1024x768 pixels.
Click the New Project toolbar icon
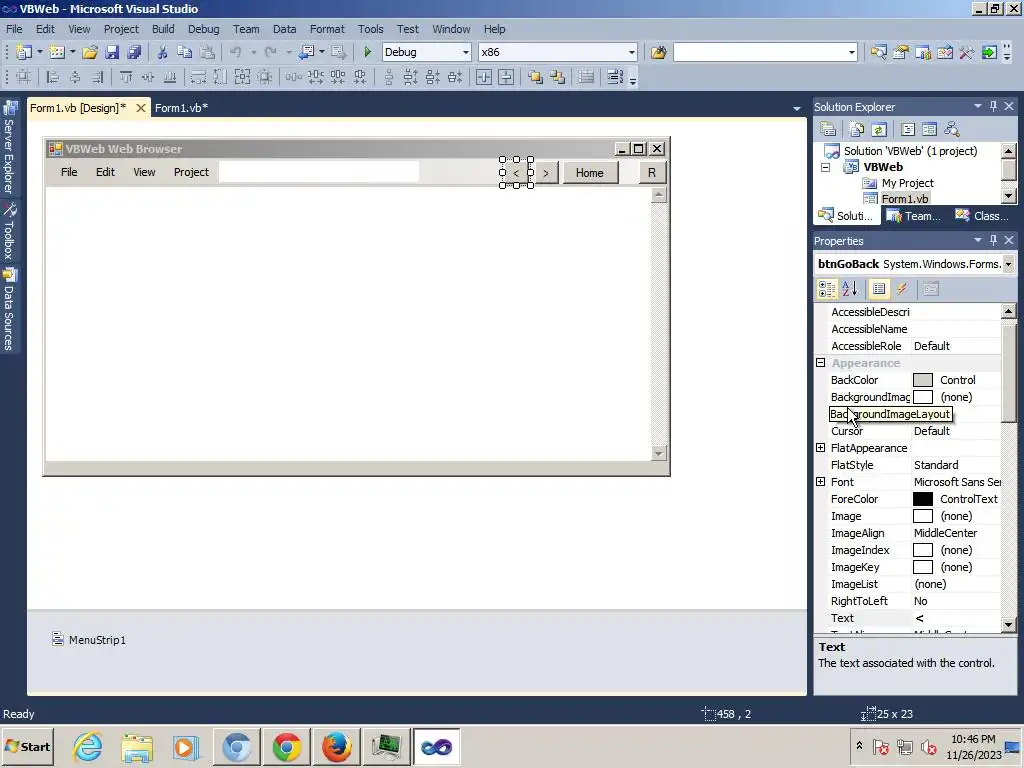coord(24,52)
